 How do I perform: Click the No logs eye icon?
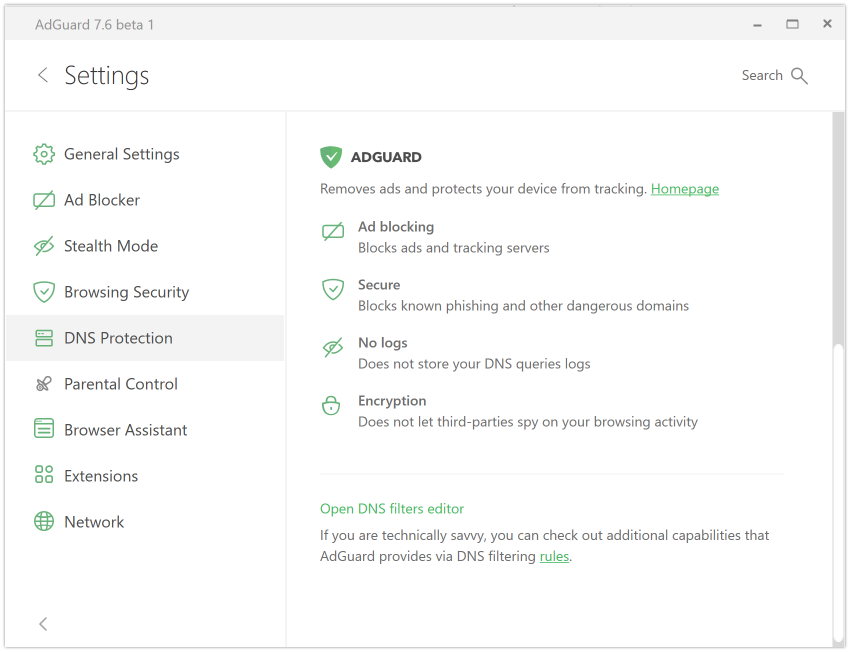coord(332,347)
